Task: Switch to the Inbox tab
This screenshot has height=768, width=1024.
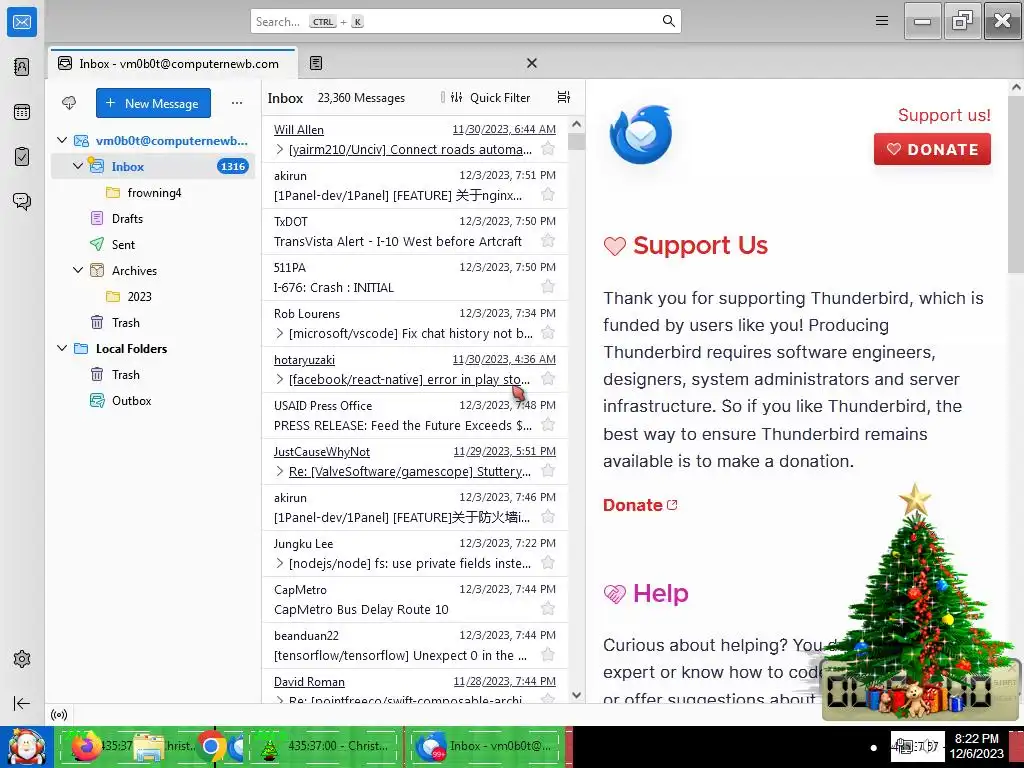Action: point(173,63)
